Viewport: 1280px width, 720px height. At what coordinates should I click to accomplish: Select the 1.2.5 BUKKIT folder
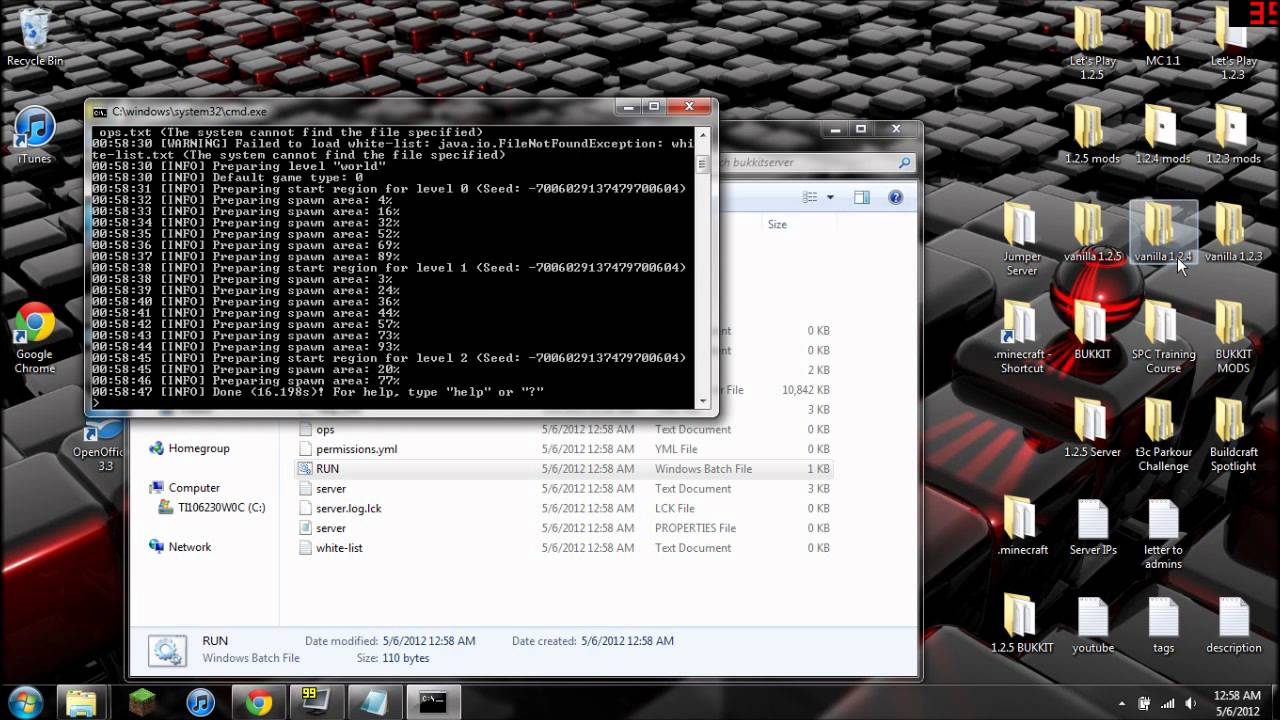(1021, 624)
